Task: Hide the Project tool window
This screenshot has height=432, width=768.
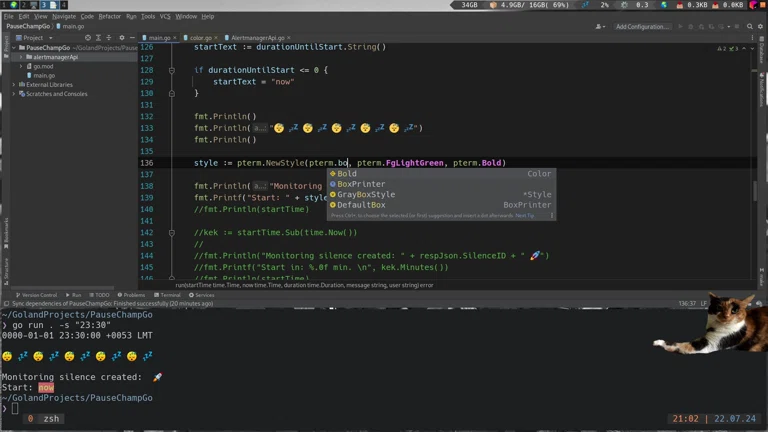Action: [132, 38]
